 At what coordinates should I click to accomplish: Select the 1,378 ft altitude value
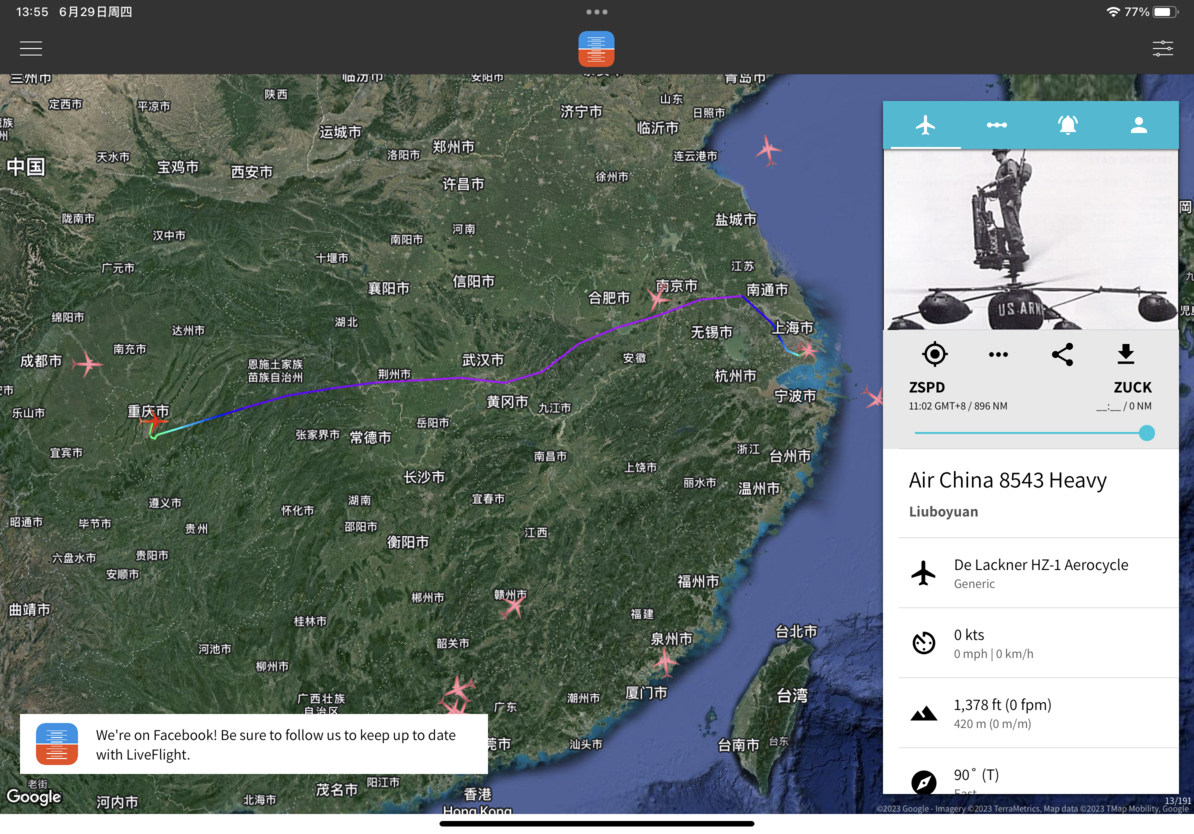[x=1002, y=705]
